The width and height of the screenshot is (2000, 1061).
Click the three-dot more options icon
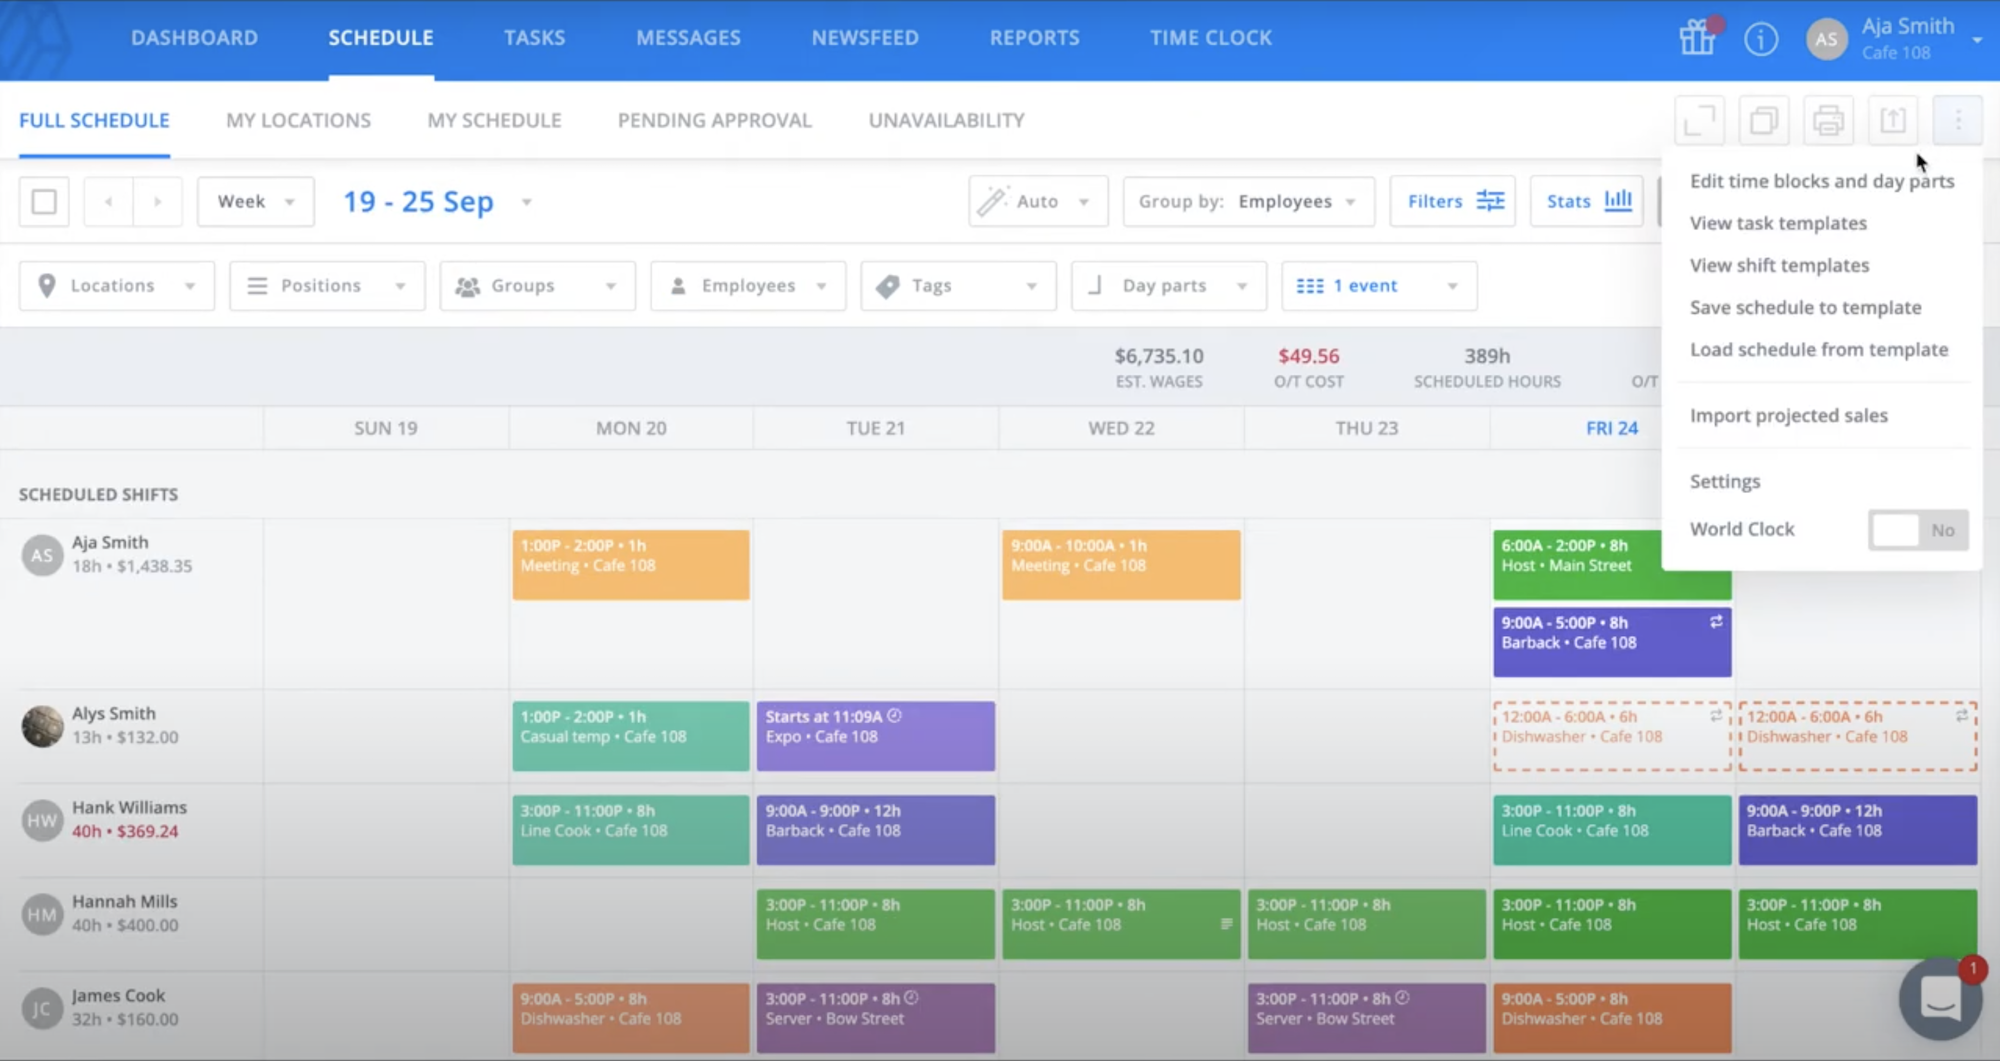click(1958, 121)
